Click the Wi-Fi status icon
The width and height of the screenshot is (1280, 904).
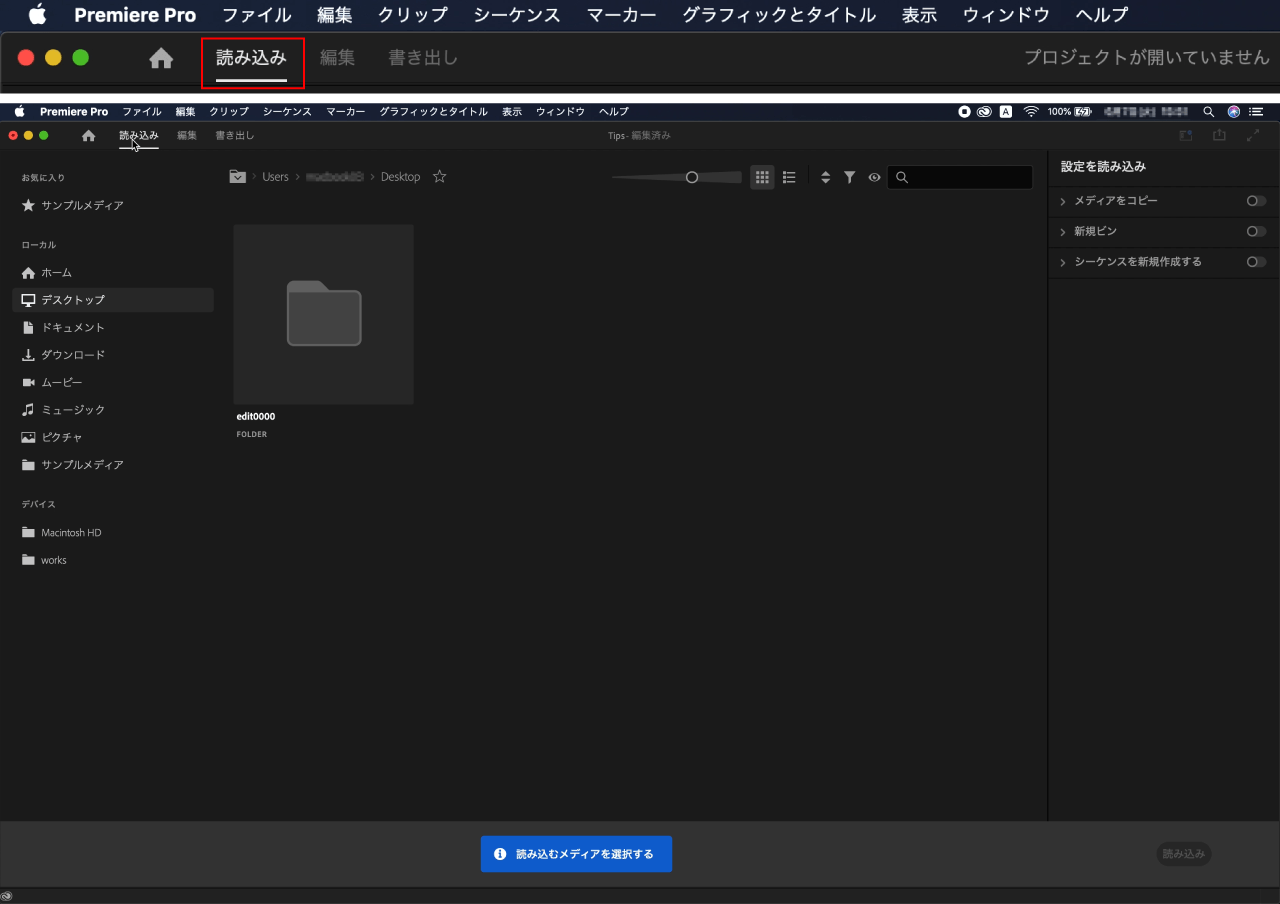pyautogui.click(x=1031, y=112)
